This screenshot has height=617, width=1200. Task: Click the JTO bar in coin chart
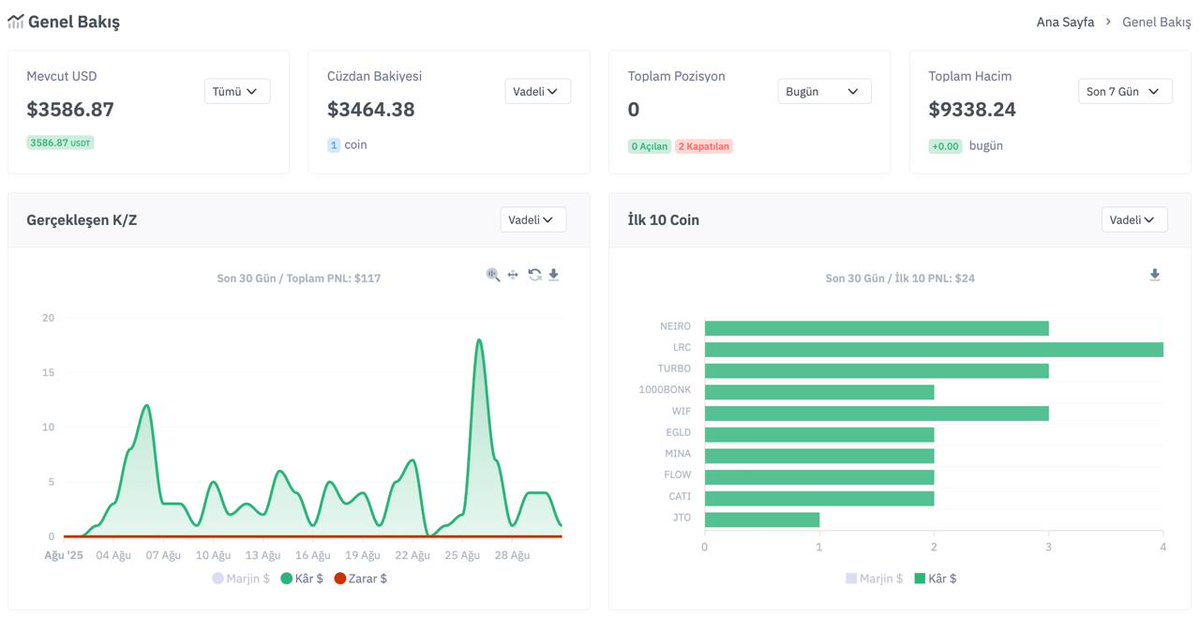762,519
